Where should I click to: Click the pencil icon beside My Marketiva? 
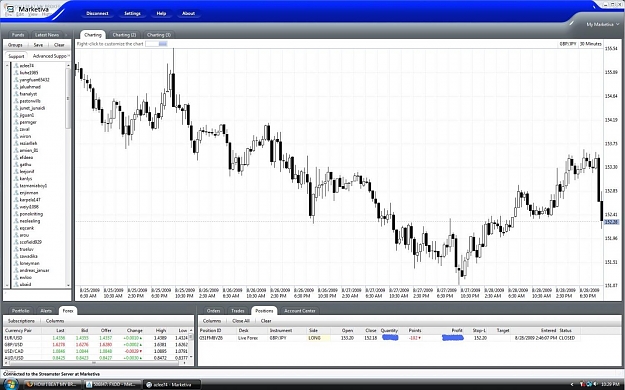[571, 23]
